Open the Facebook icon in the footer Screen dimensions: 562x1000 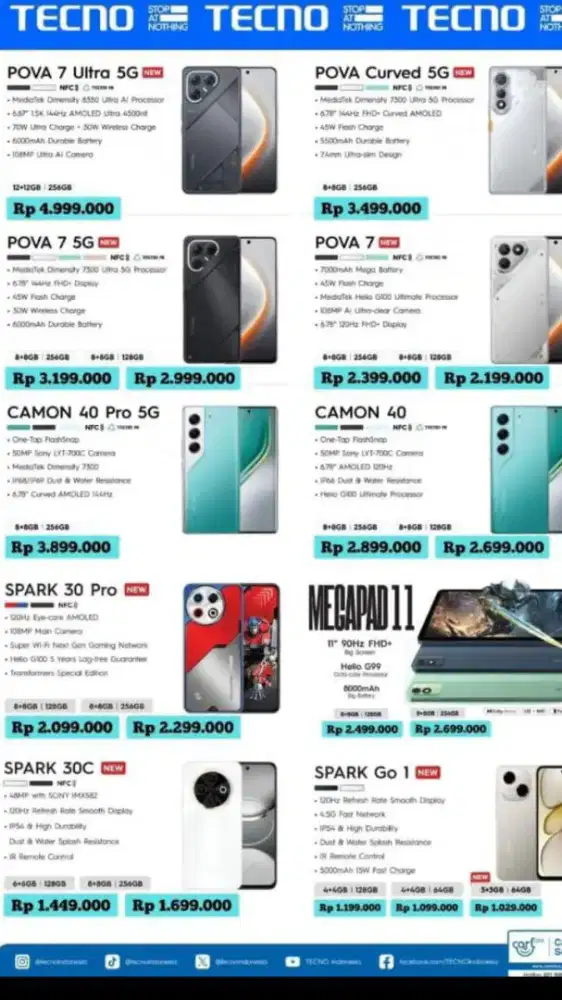pos(386,961)
